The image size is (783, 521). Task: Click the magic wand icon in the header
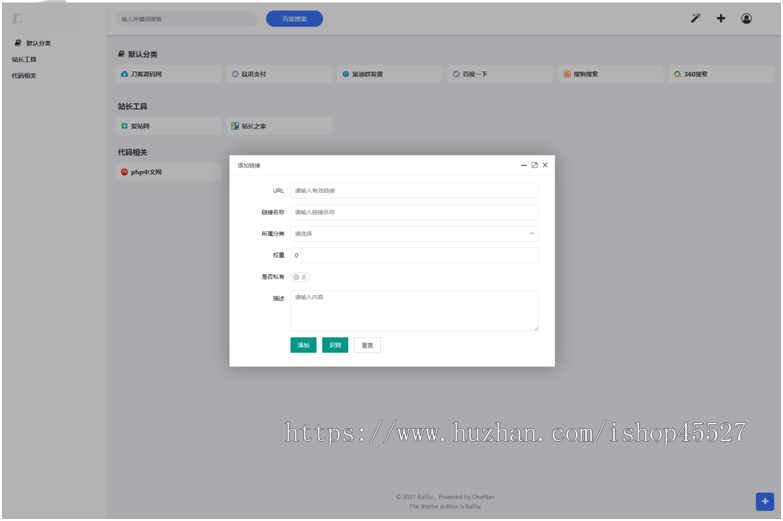[x=695, y=18]
